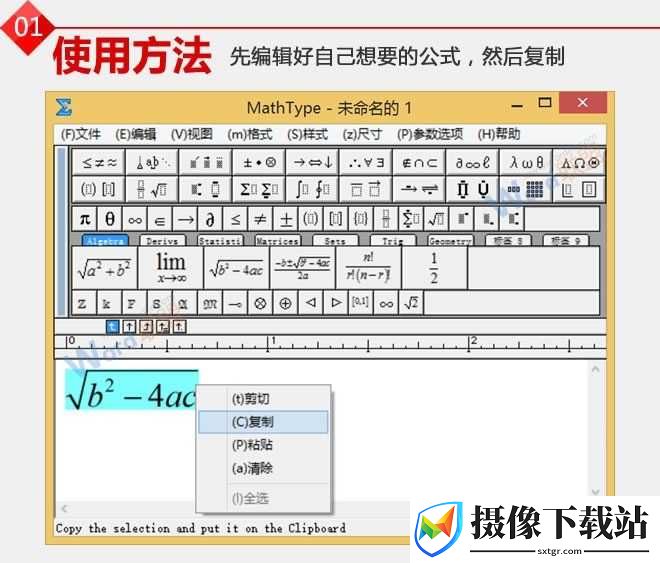Open the (H)帮助 menu
The width and height of the screenshot is (660, 563).
tap(499, 134)
